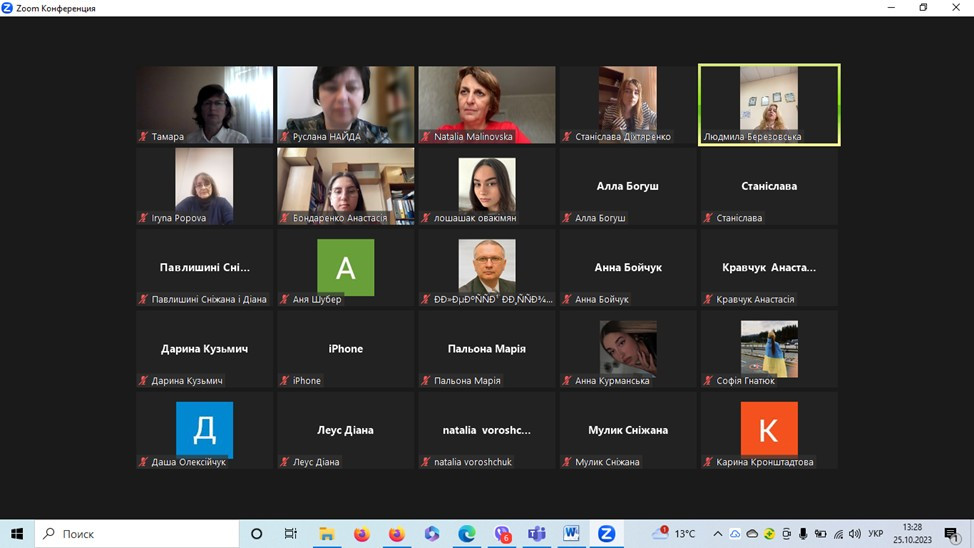This screenshot has width=974, height=548.
Task: Click the blue Д avatar of Даша Олексійчук
Action: point(204,430)
